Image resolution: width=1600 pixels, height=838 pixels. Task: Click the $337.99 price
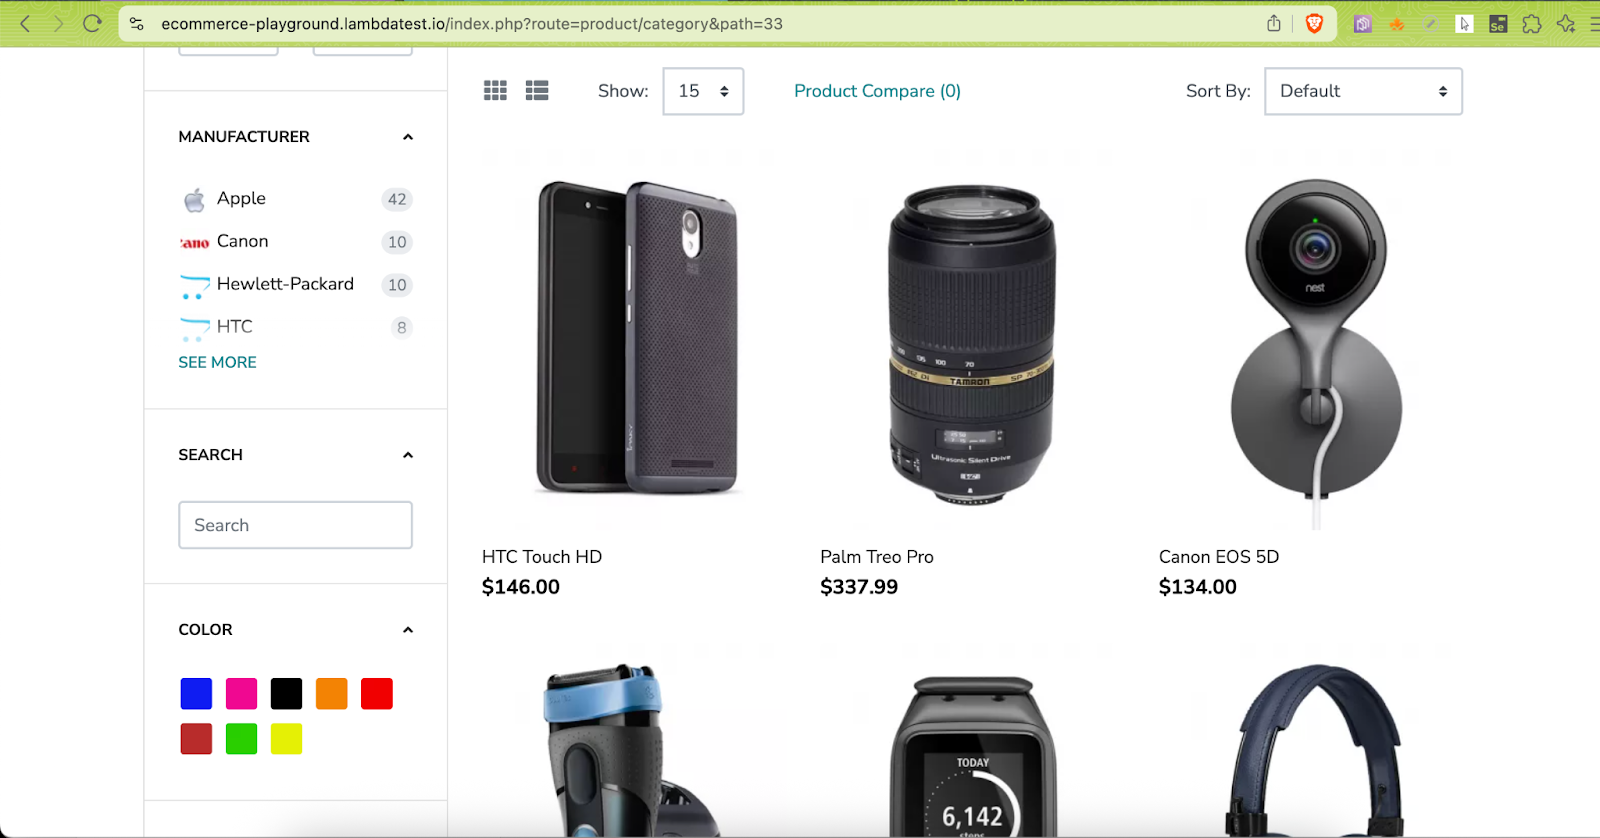[x=859, y=587]
